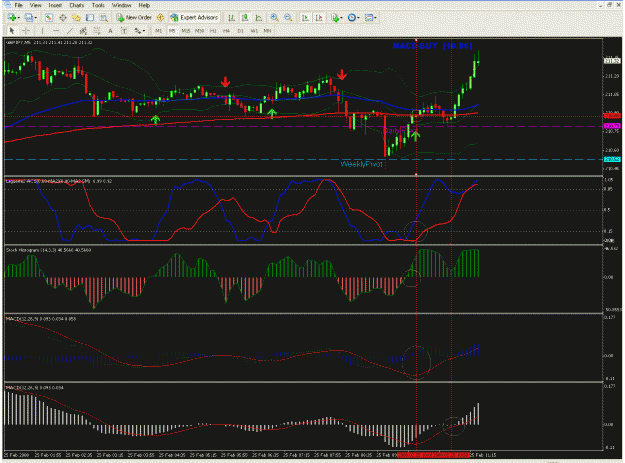Select the Cursor arrow tool
Image resolution: width=625 pixels, height=463 pixels.
point(12,31)
